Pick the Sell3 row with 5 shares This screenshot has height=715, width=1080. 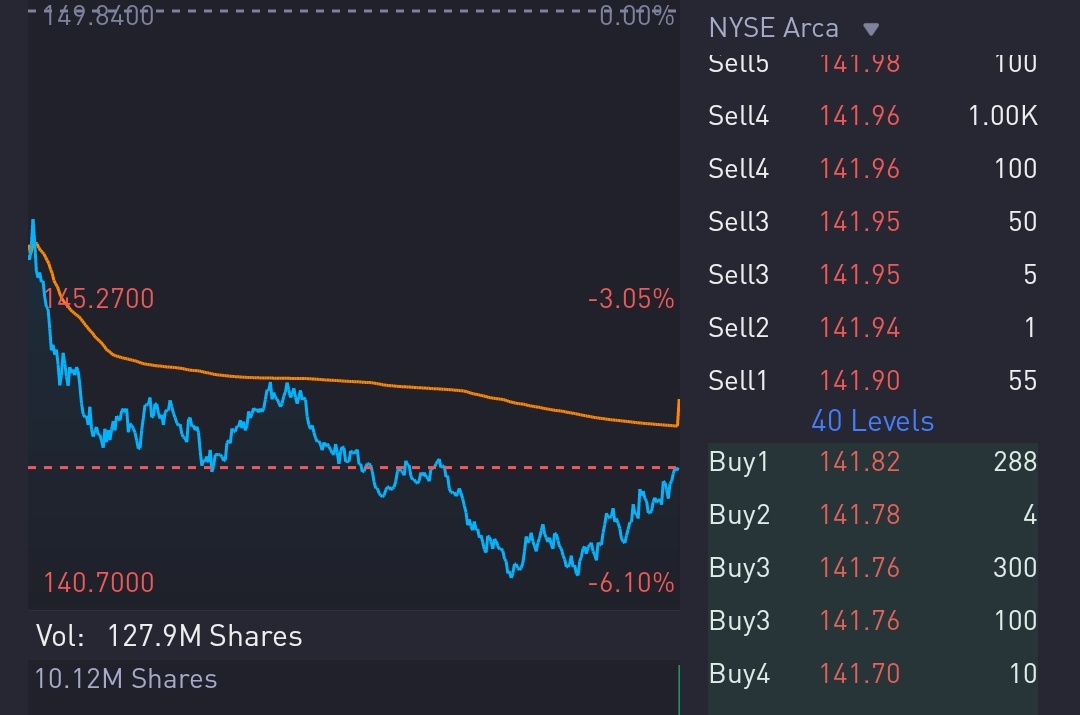tap(872, 274)
